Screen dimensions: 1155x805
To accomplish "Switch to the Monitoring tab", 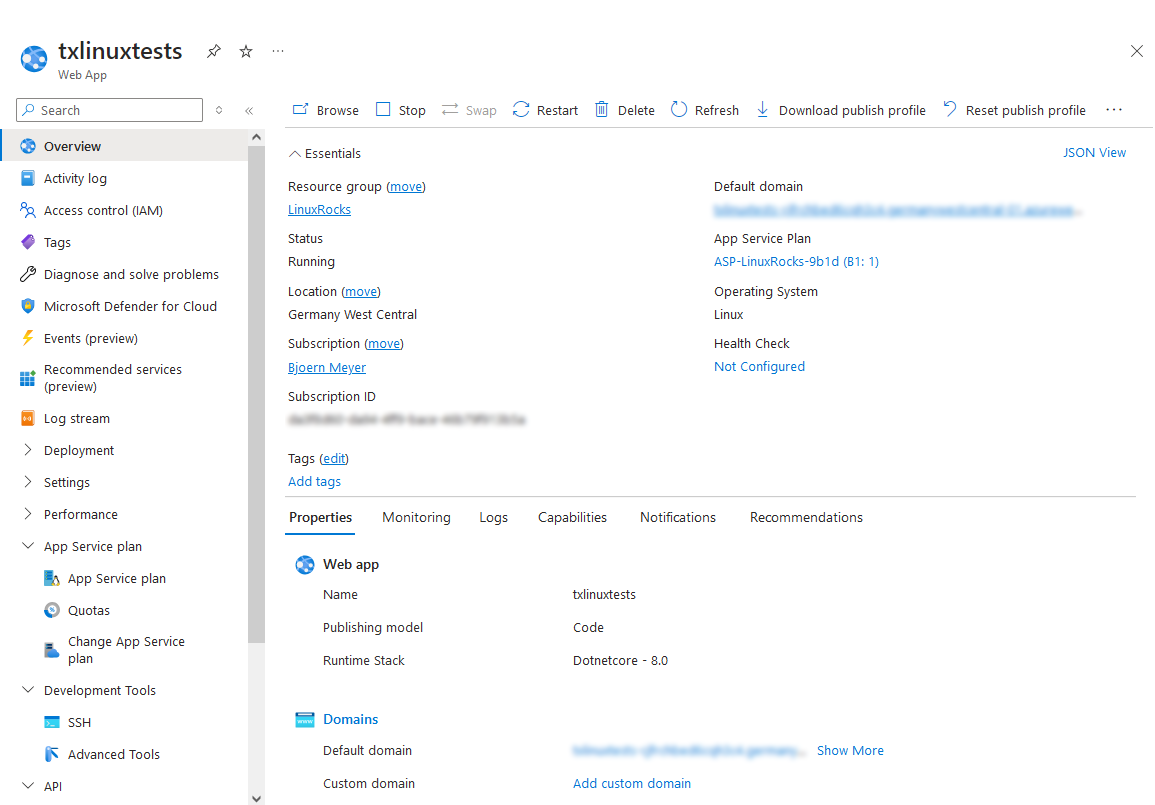I will click(x=416, y=517).
